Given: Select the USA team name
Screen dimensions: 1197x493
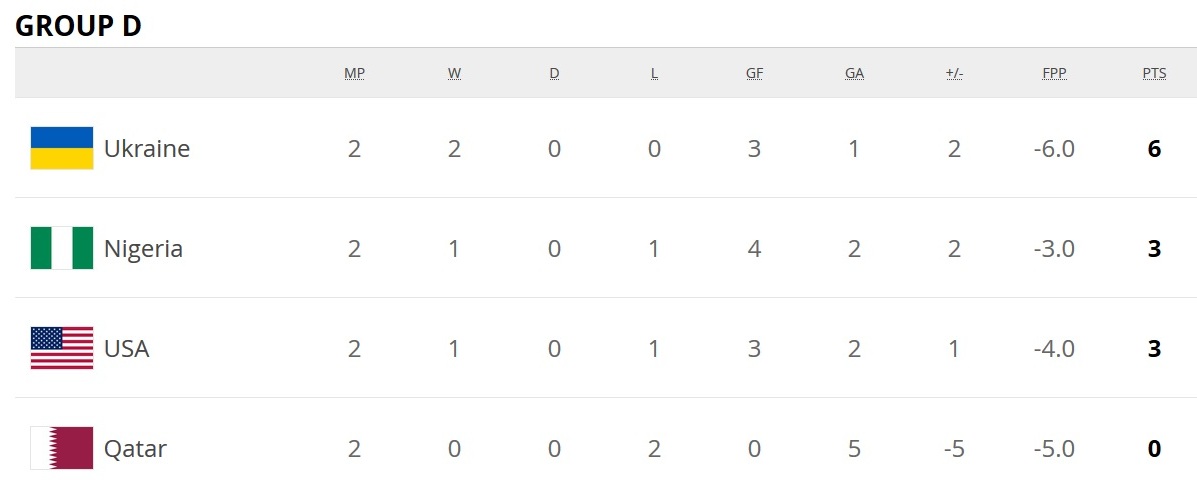Looking at the screenshot, I should [127, 349].
